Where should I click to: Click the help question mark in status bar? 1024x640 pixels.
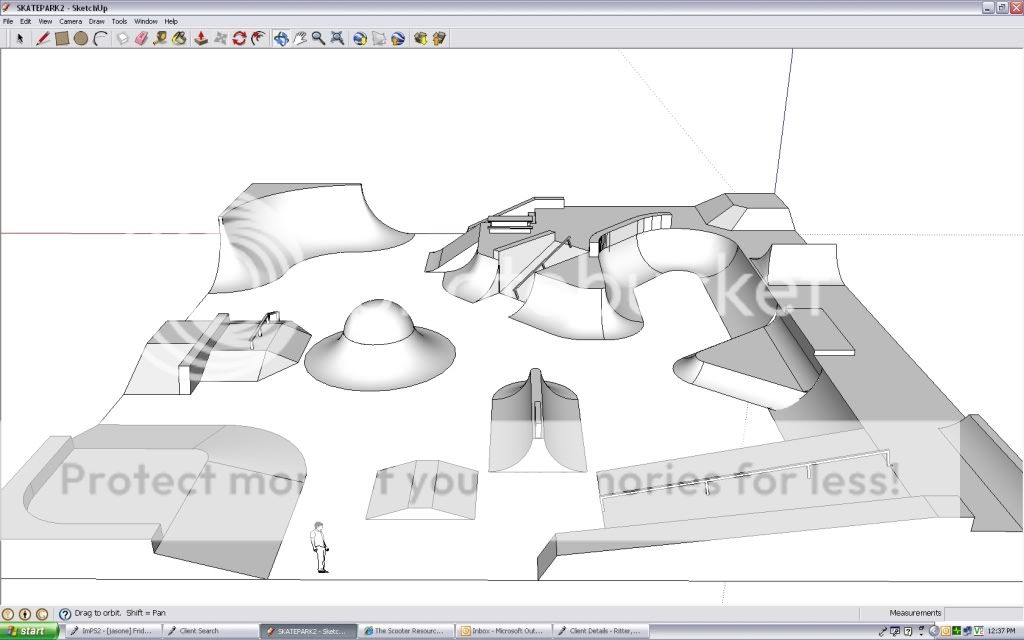[65, 614]
